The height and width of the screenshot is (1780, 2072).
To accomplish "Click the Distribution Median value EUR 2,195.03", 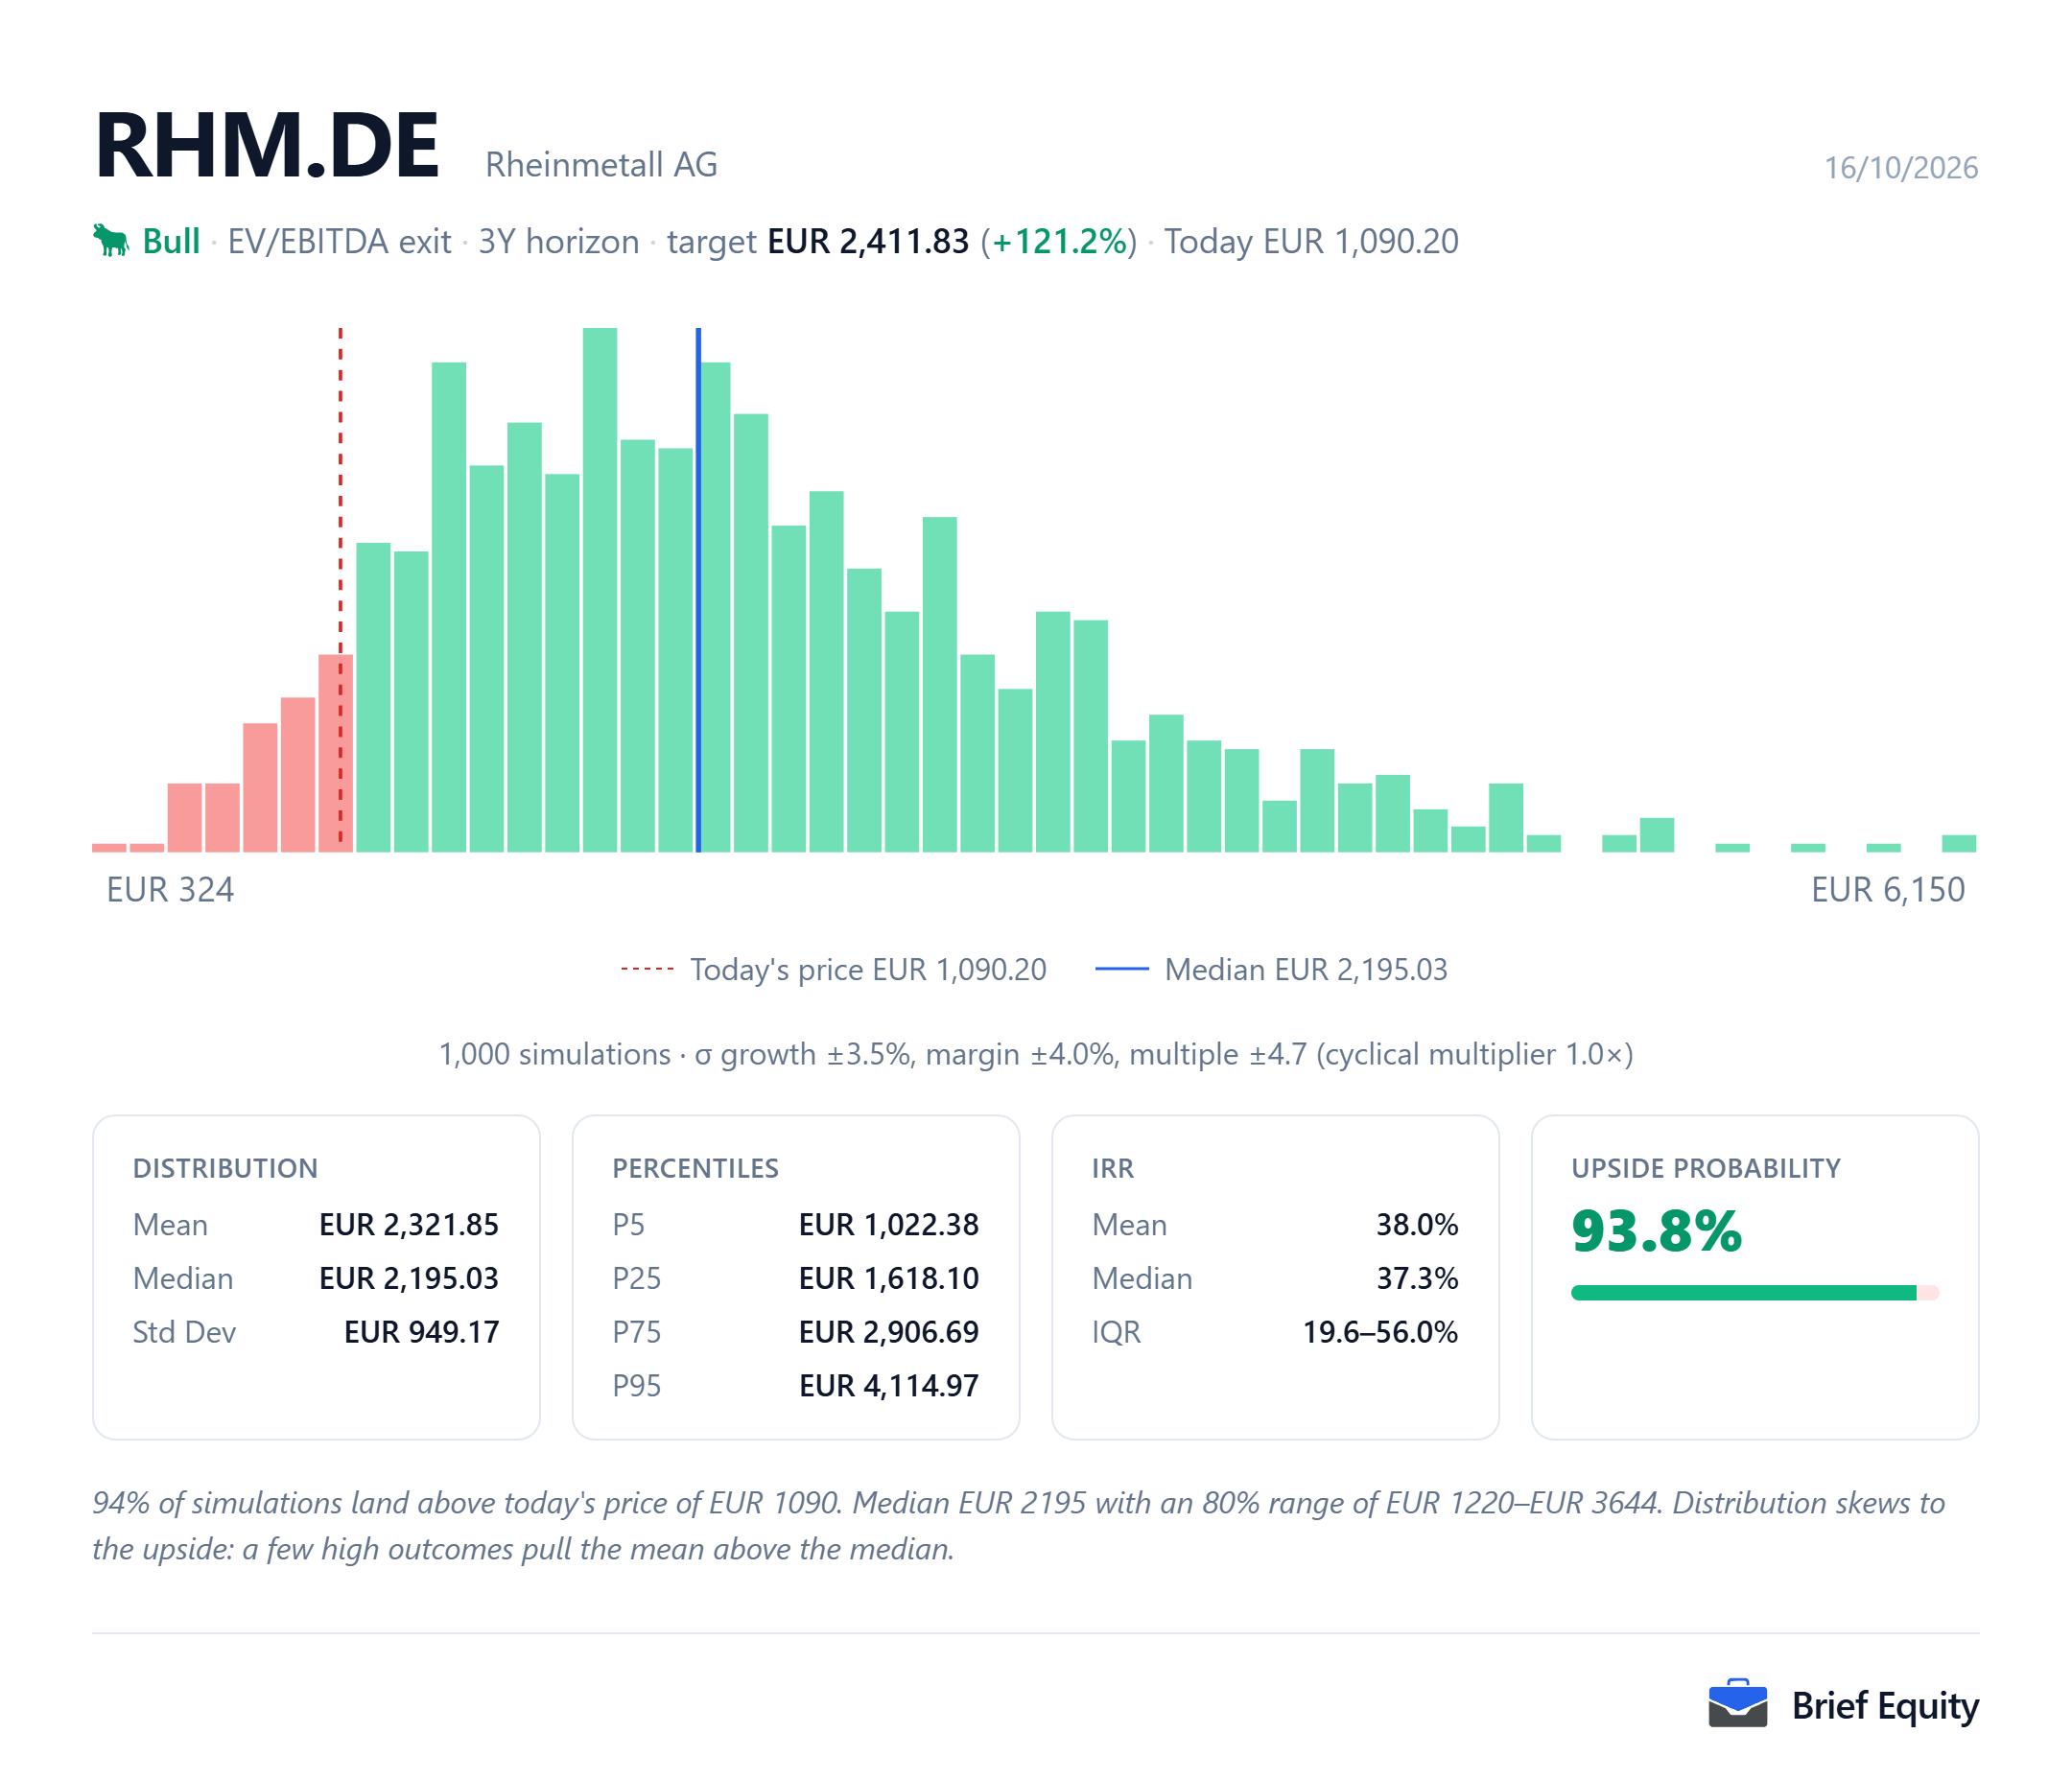I will pyautogui.click(x=409, y=1279).
